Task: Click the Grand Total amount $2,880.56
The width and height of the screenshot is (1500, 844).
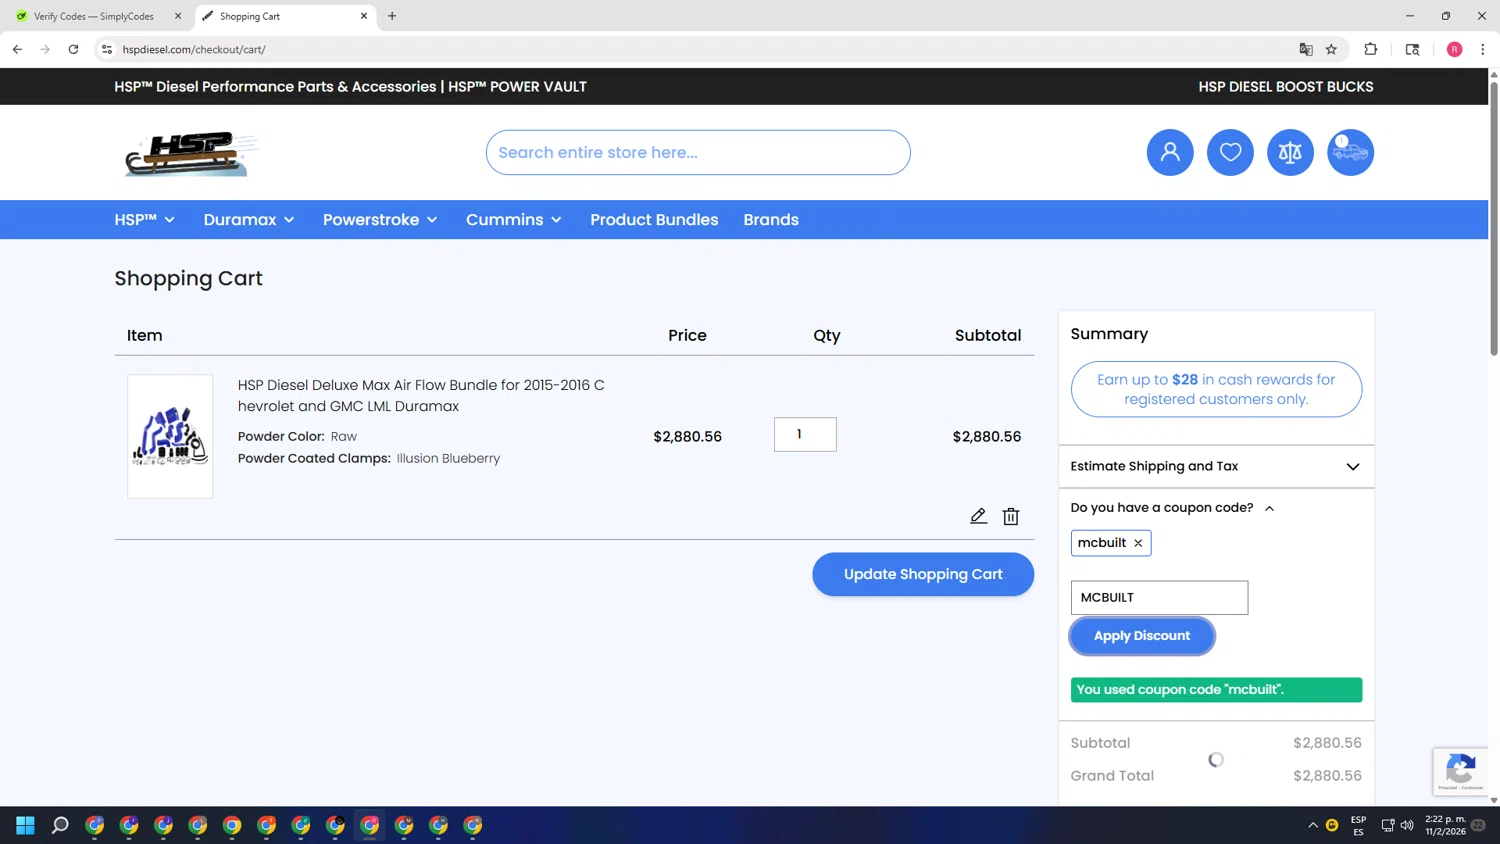Action: 1327,776
